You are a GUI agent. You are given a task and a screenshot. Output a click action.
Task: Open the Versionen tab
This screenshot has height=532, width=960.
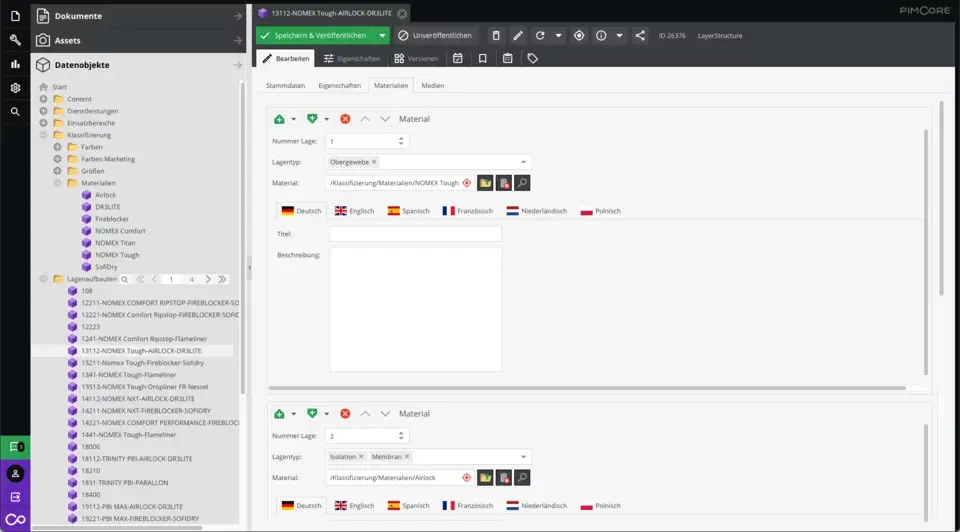[x=416, y=59]
